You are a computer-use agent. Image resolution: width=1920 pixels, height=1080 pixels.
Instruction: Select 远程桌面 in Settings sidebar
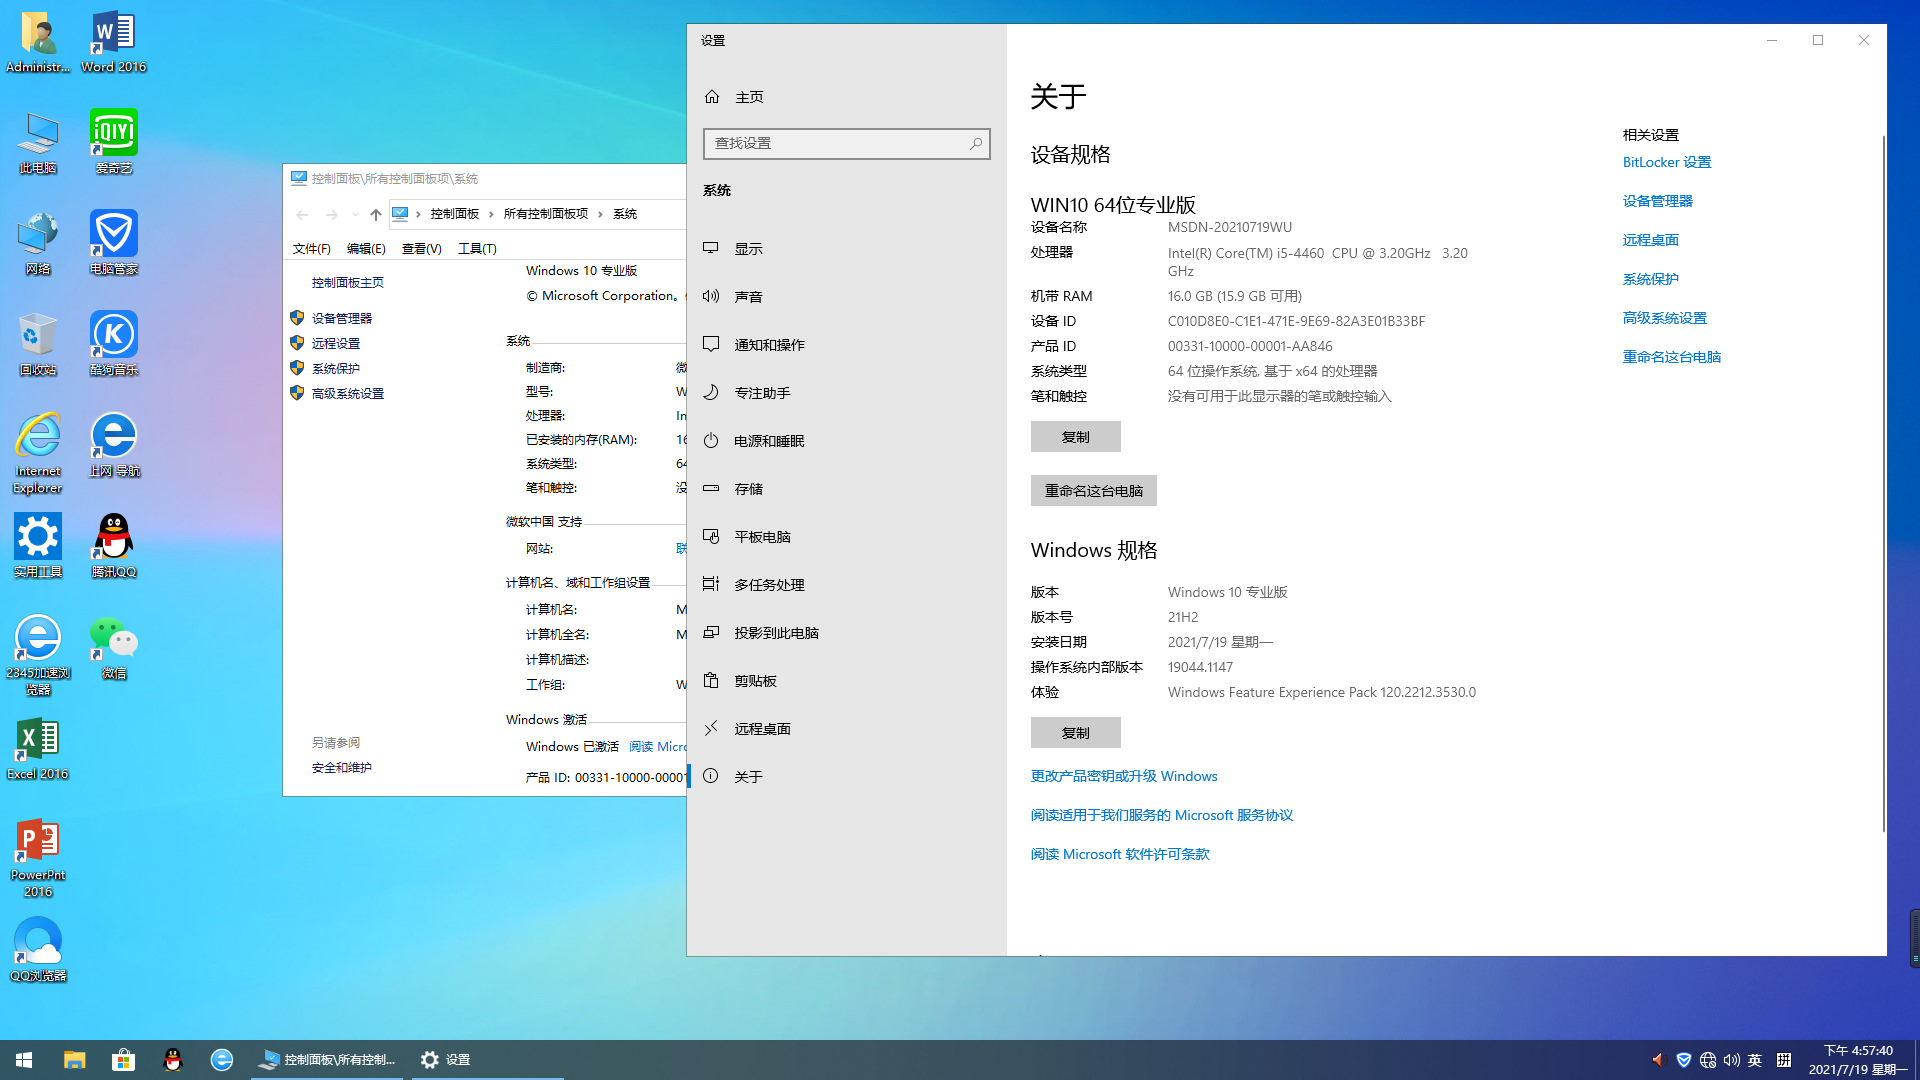(846, 729)
